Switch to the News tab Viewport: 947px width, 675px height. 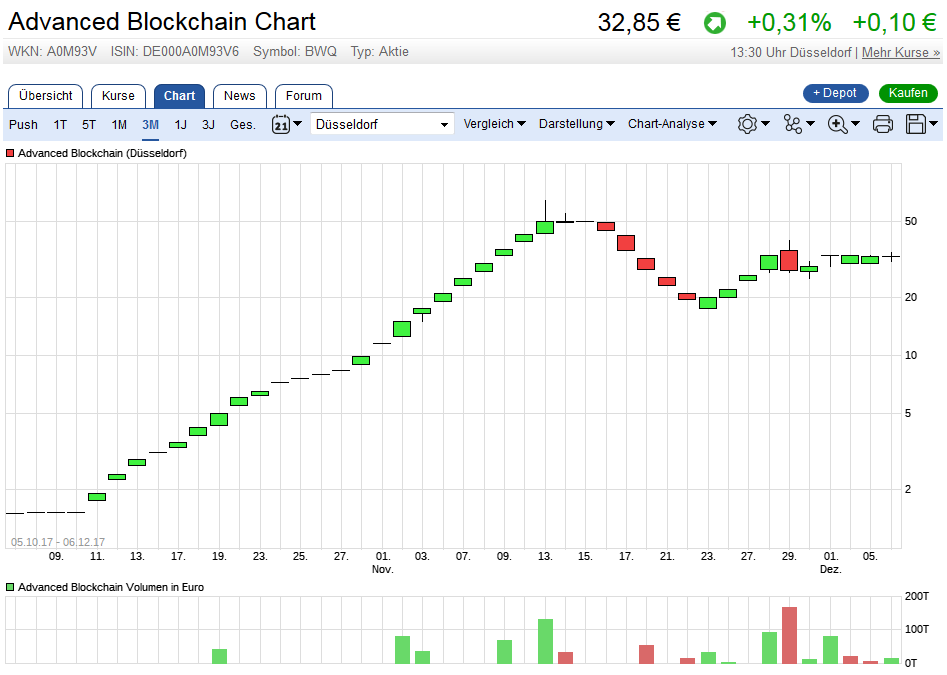(239, 96)
